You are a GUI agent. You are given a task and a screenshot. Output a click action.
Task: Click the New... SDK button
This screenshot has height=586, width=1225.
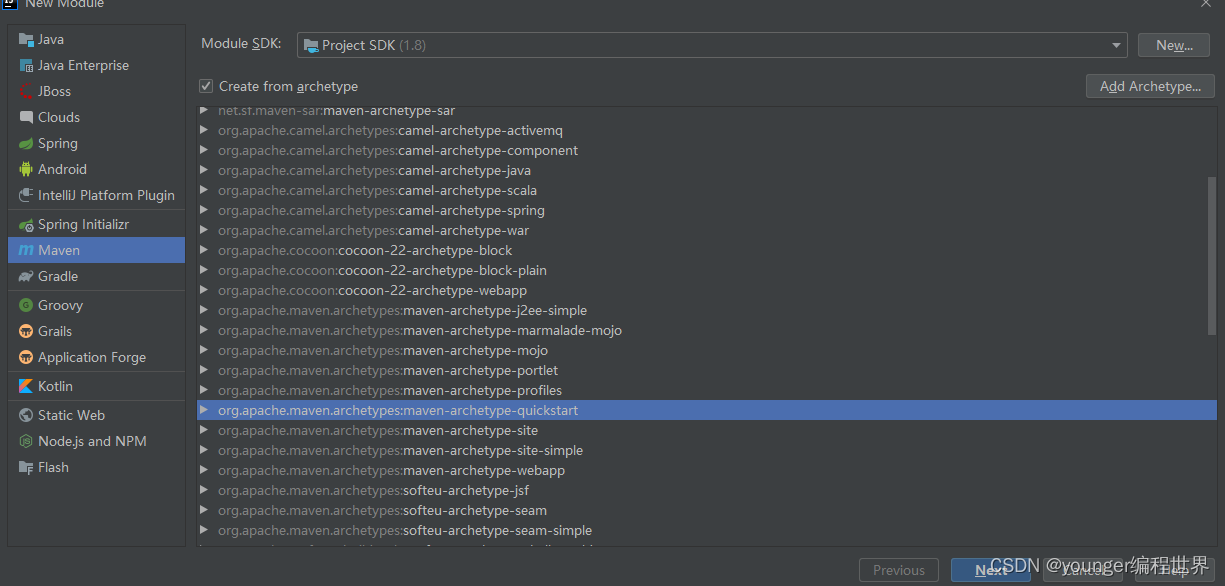1174,45
